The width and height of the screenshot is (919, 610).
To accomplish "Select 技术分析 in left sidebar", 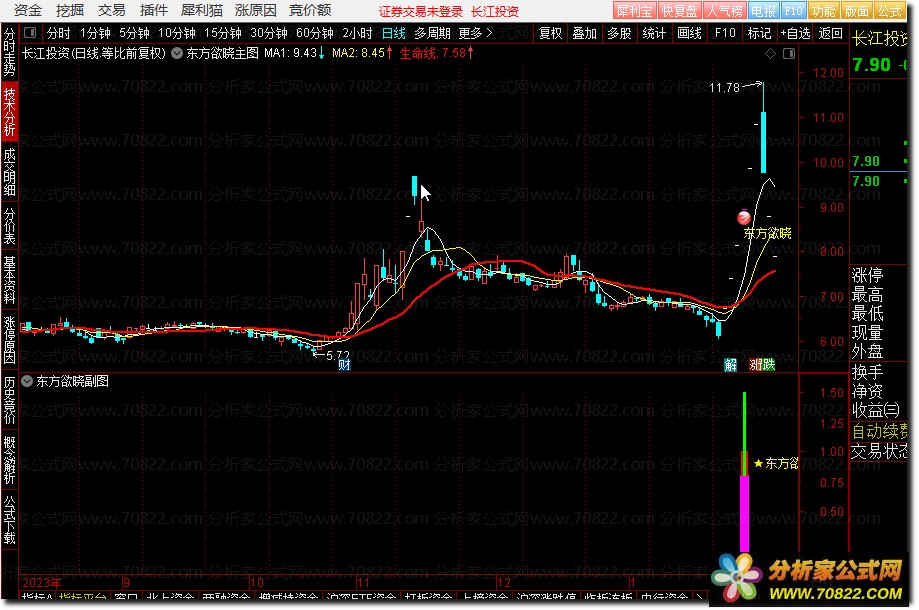I will click(9, 112).
